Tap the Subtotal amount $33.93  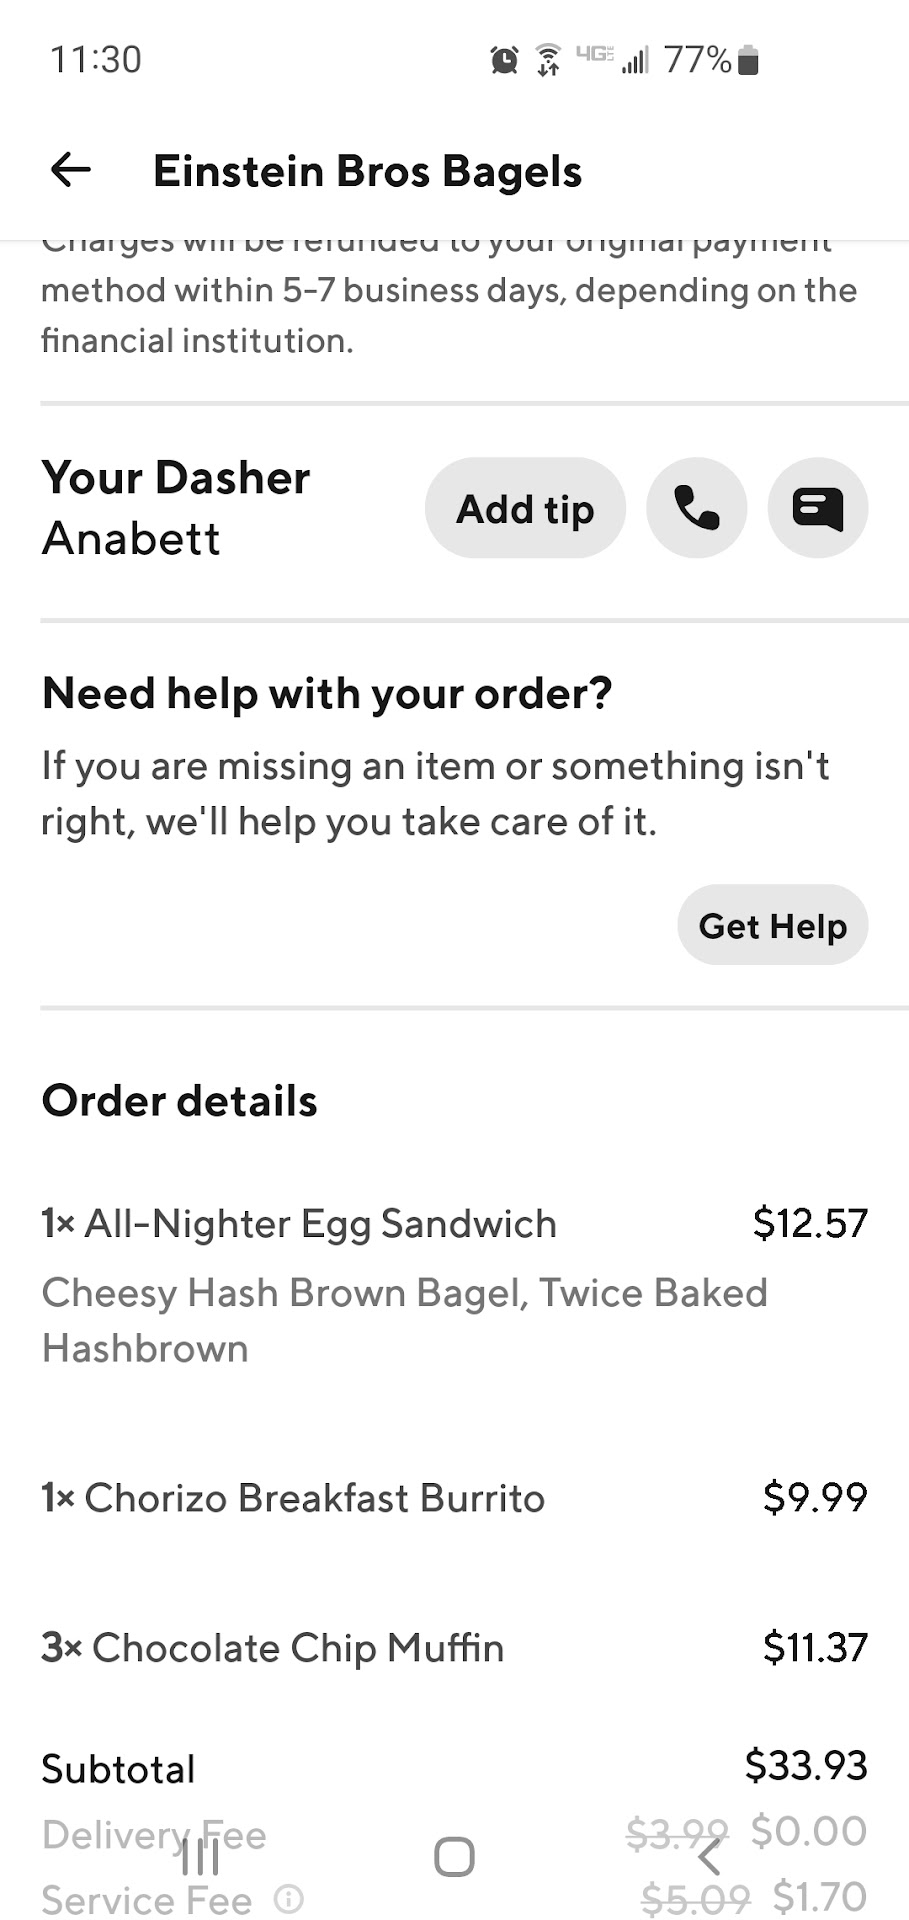(x=806, y=1765)
